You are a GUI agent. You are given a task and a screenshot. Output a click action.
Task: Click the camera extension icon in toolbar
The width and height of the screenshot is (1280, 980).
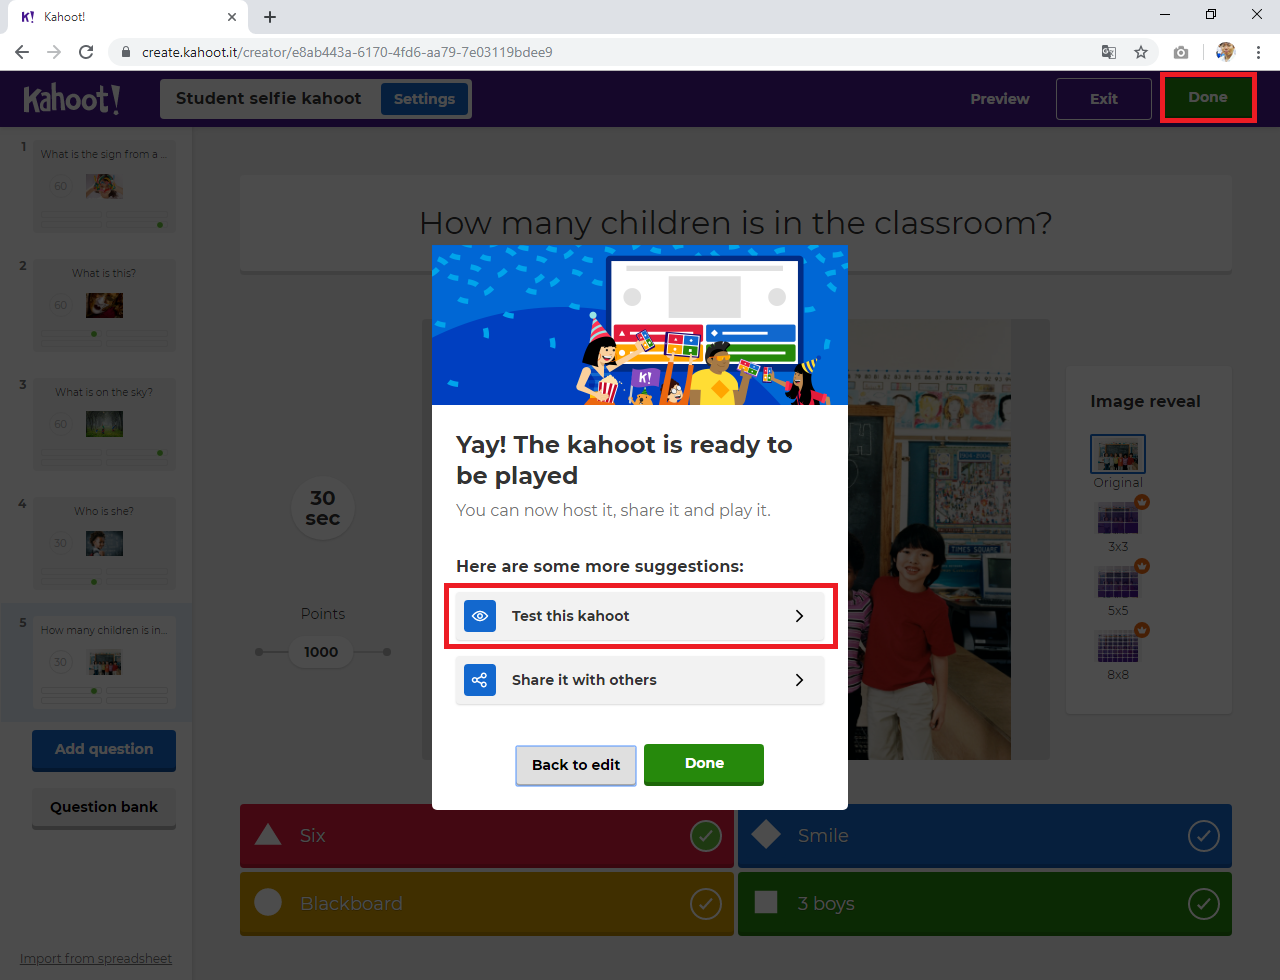pyautogui.click(x=1181, y=52)
